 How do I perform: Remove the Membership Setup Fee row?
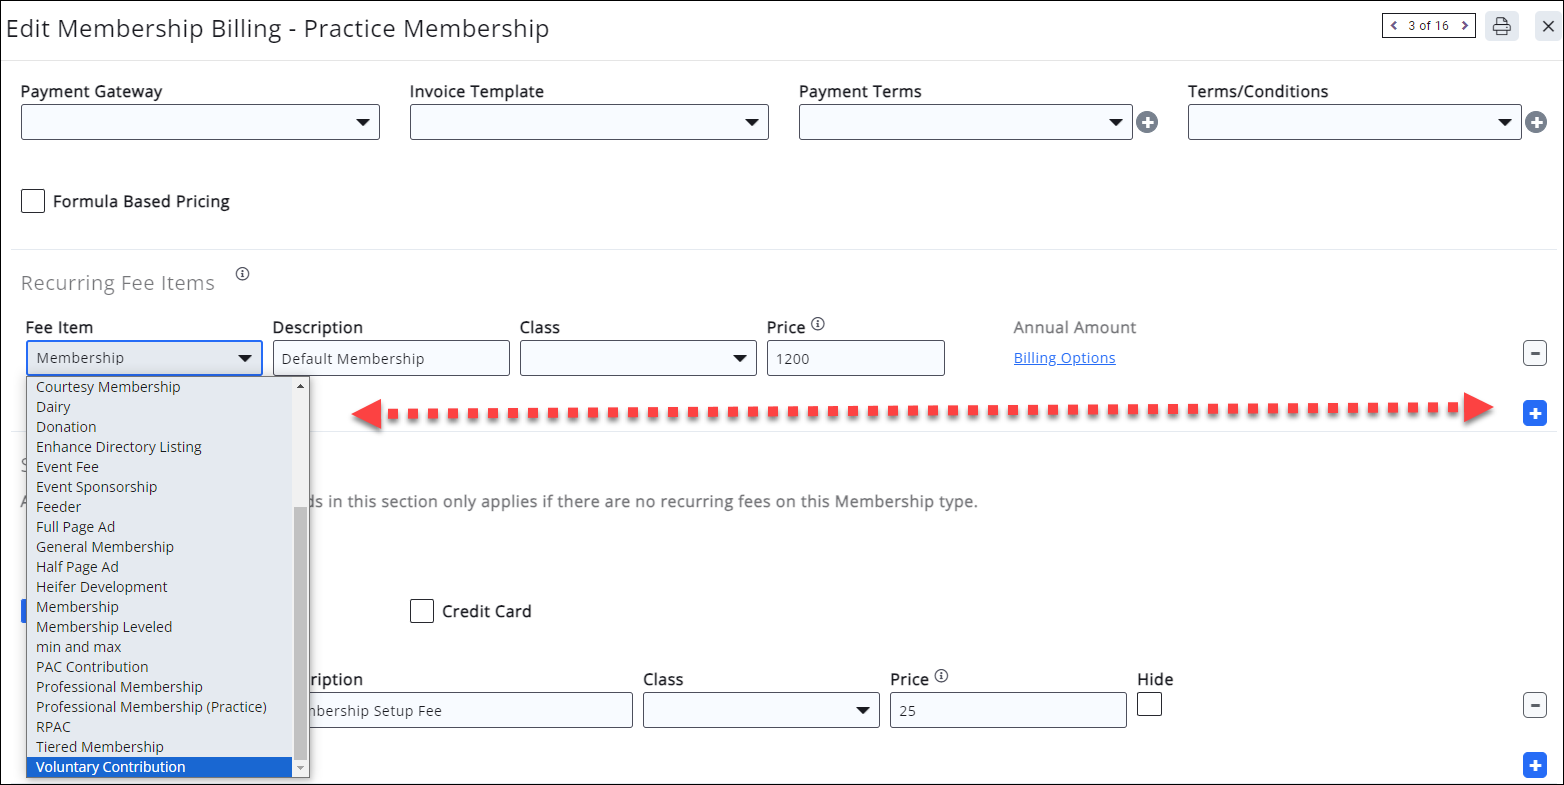pos(1534,705)
